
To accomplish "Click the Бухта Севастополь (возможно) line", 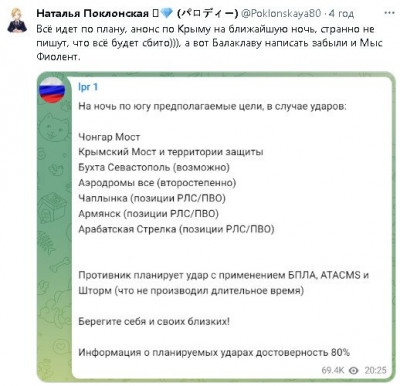I will tap(154, 167).
